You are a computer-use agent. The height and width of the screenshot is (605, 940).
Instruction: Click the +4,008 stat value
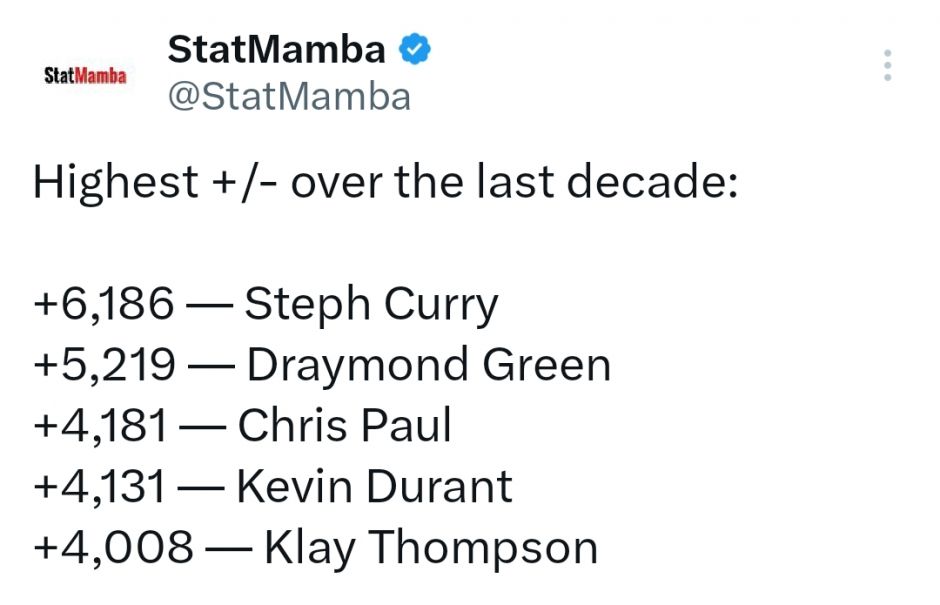coord(113,547)
